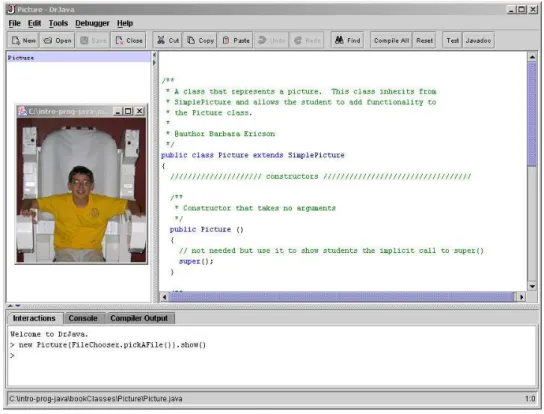Click the Find binoculars button
This screenshot has height=414, width=544.
click(348, 40)
